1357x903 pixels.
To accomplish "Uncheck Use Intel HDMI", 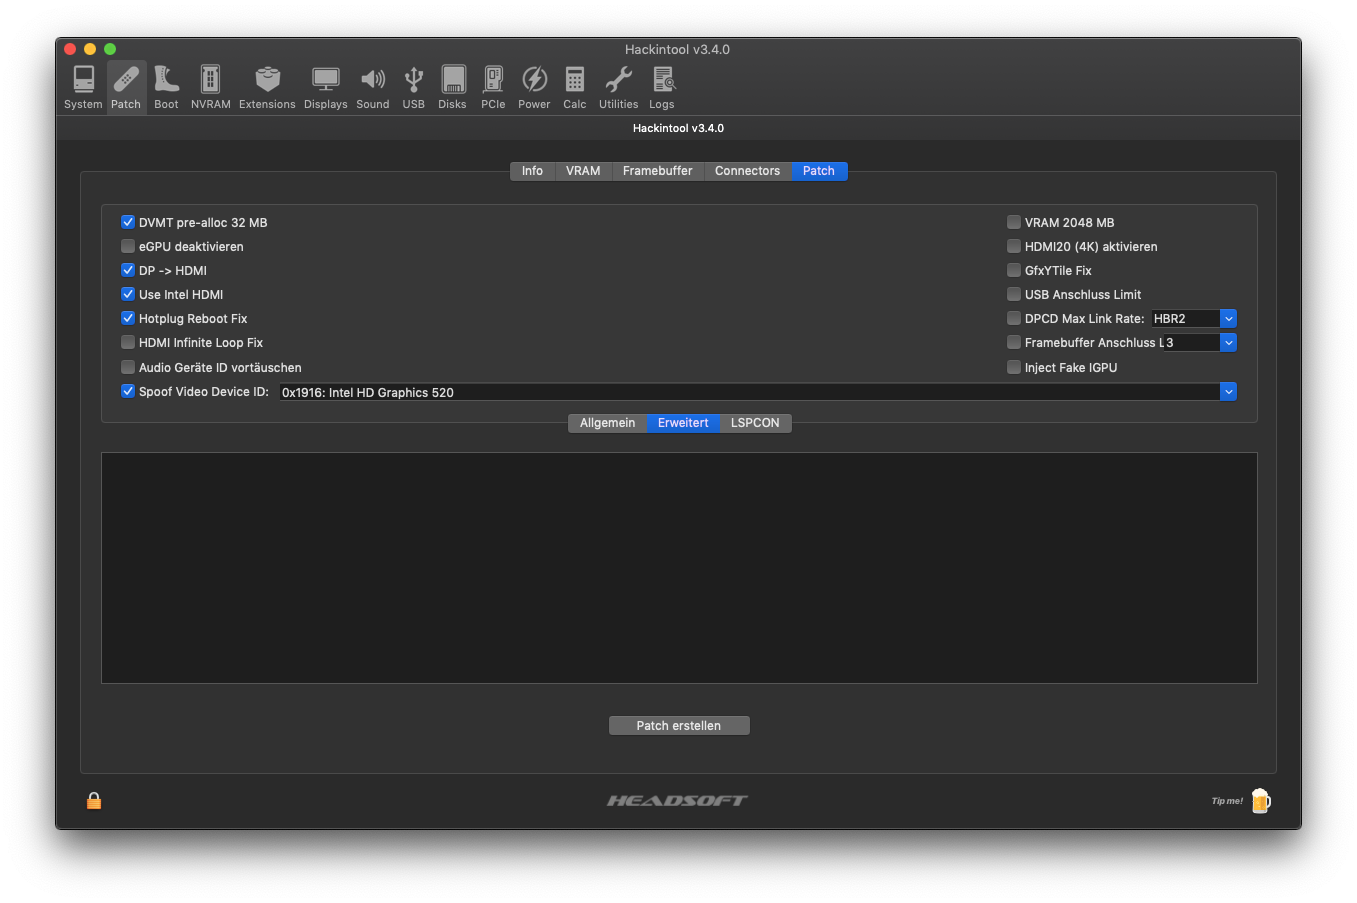I will coord(128,294).
